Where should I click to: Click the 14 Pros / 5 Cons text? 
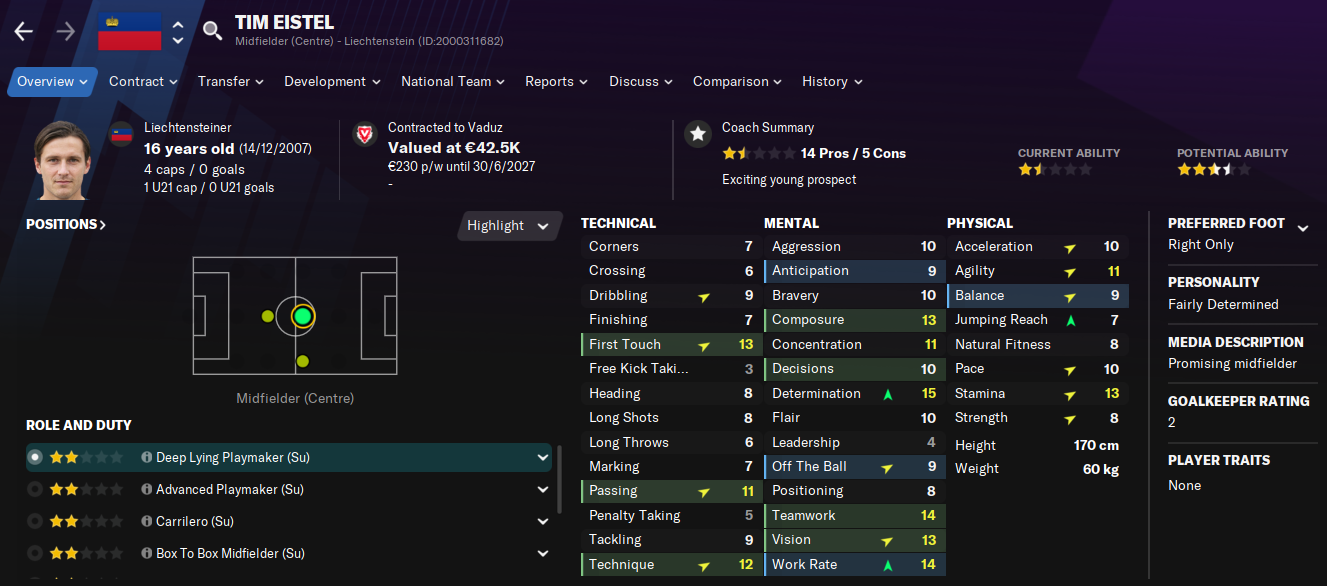853,153
